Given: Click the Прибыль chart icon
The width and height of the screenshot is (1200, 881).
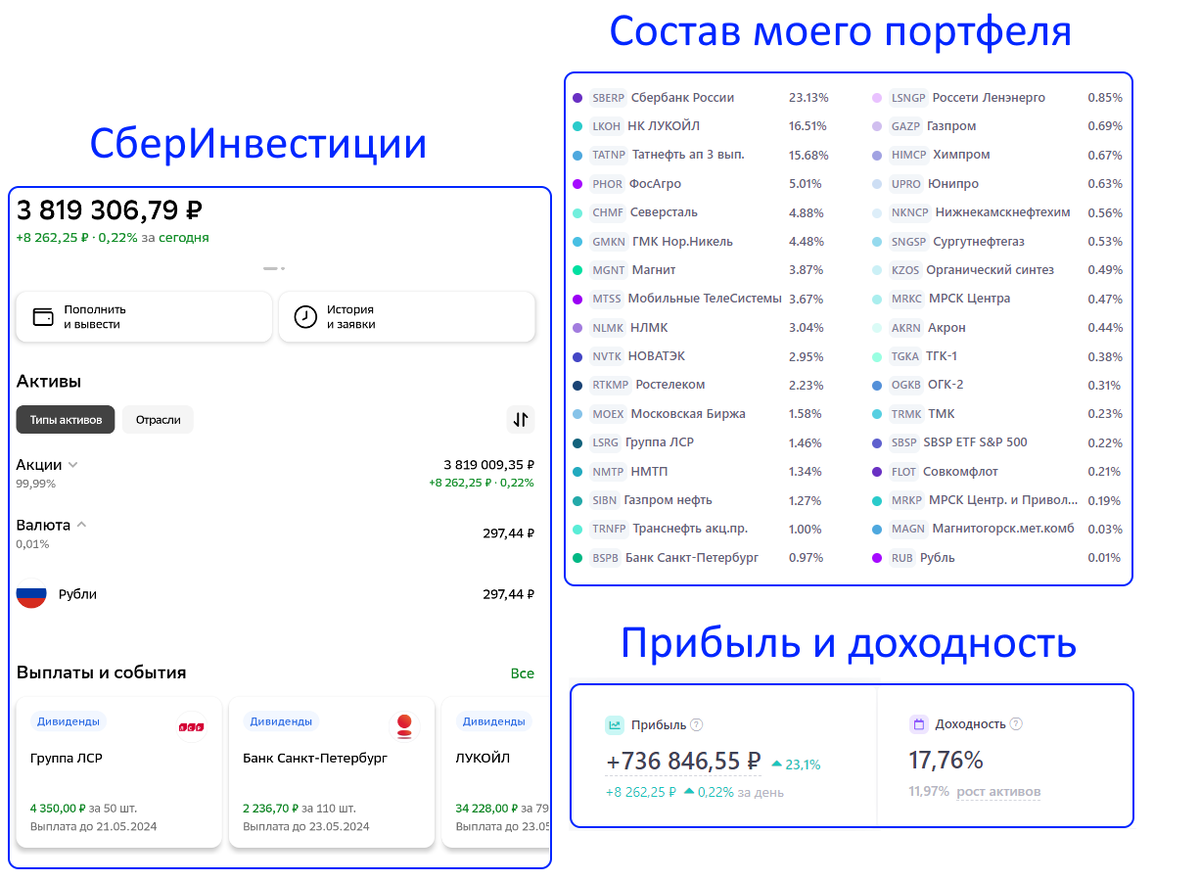Looking at the screenshot, I should 615,725.
